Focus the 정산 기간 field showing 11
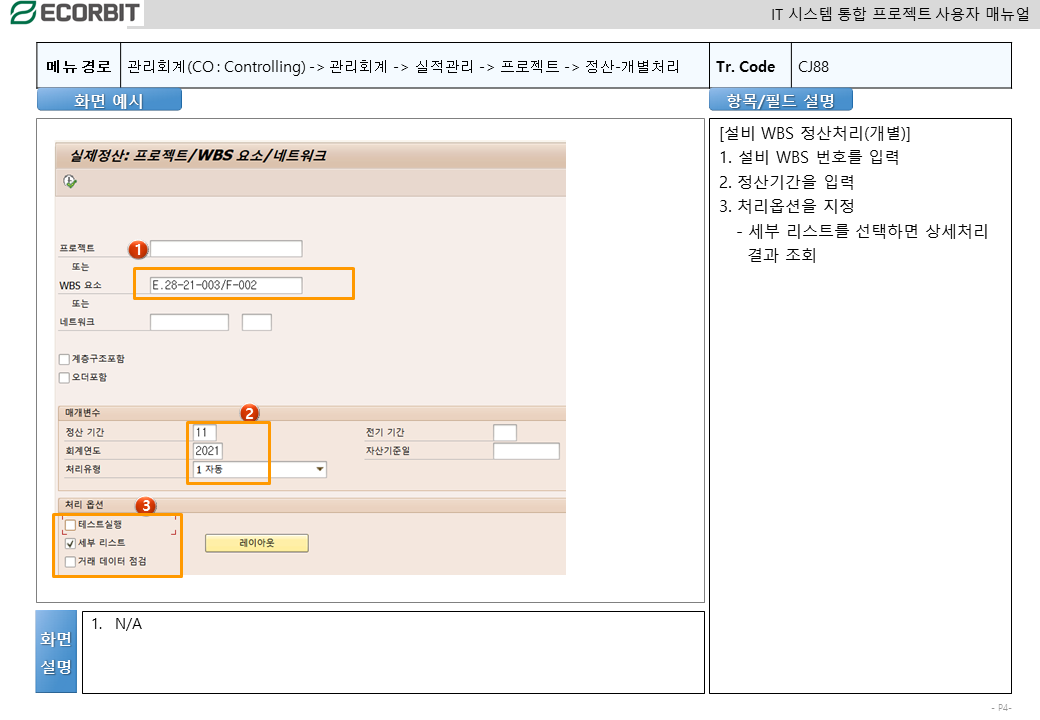 [204, 432]
